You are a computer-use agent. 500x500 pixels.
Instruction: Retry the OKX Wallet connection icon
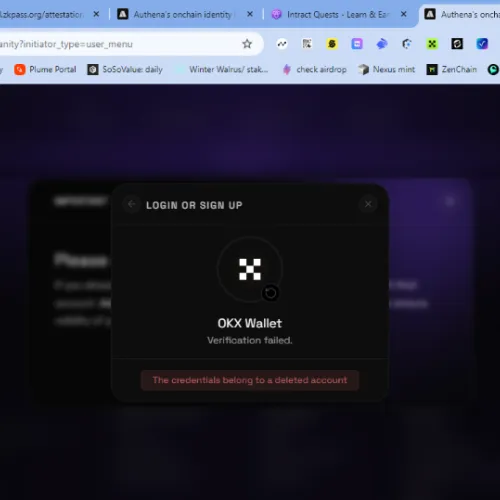(x=270, y=293)
